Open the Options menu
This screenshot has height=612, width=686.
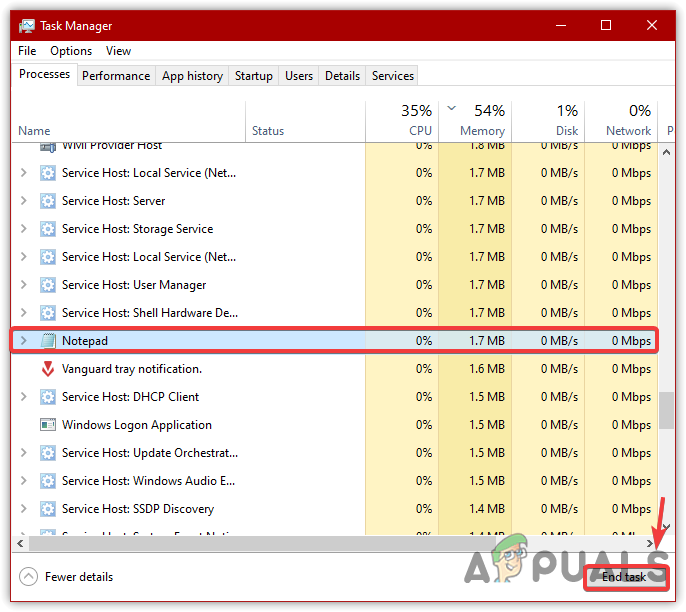[71, 51]
